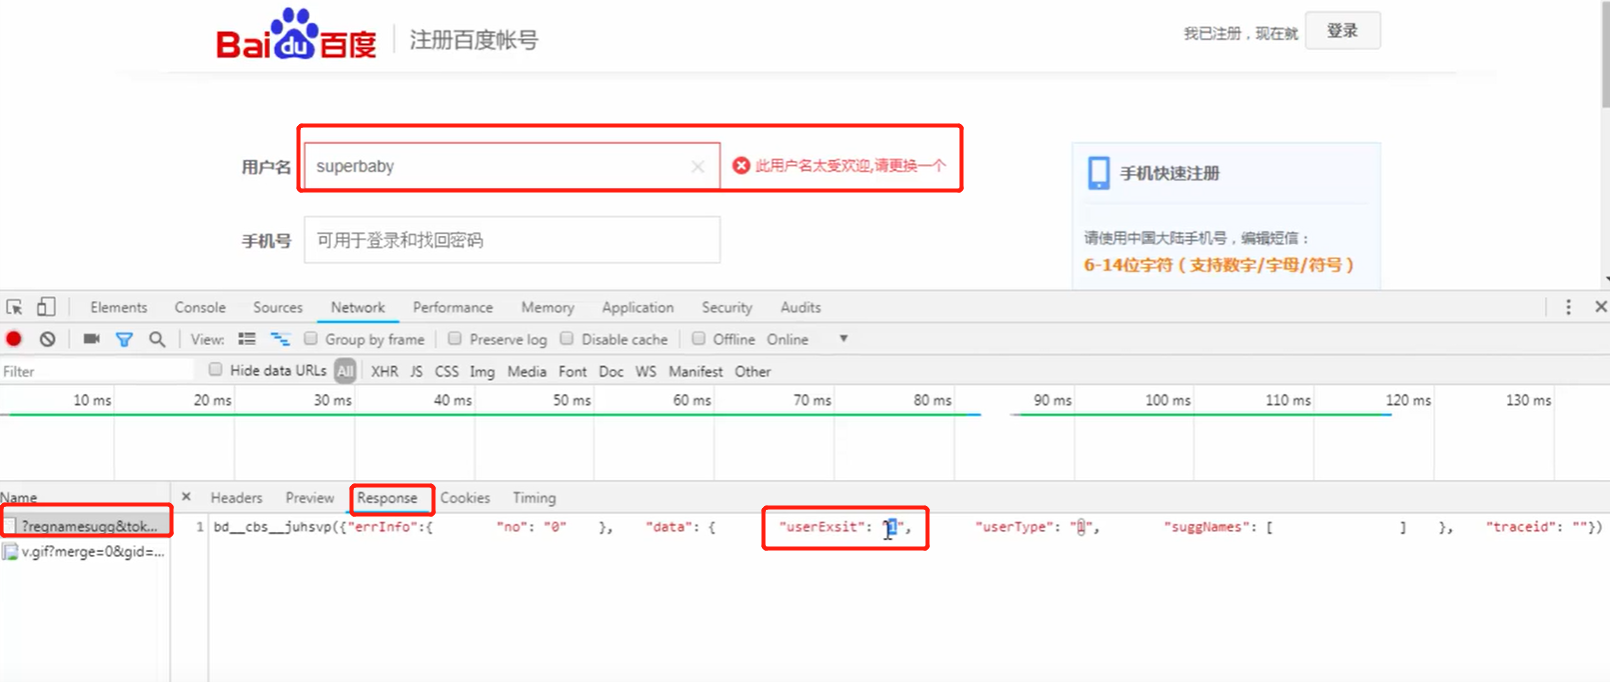
Task: Click the phone quick registration icon
Action: point(1098,172)
